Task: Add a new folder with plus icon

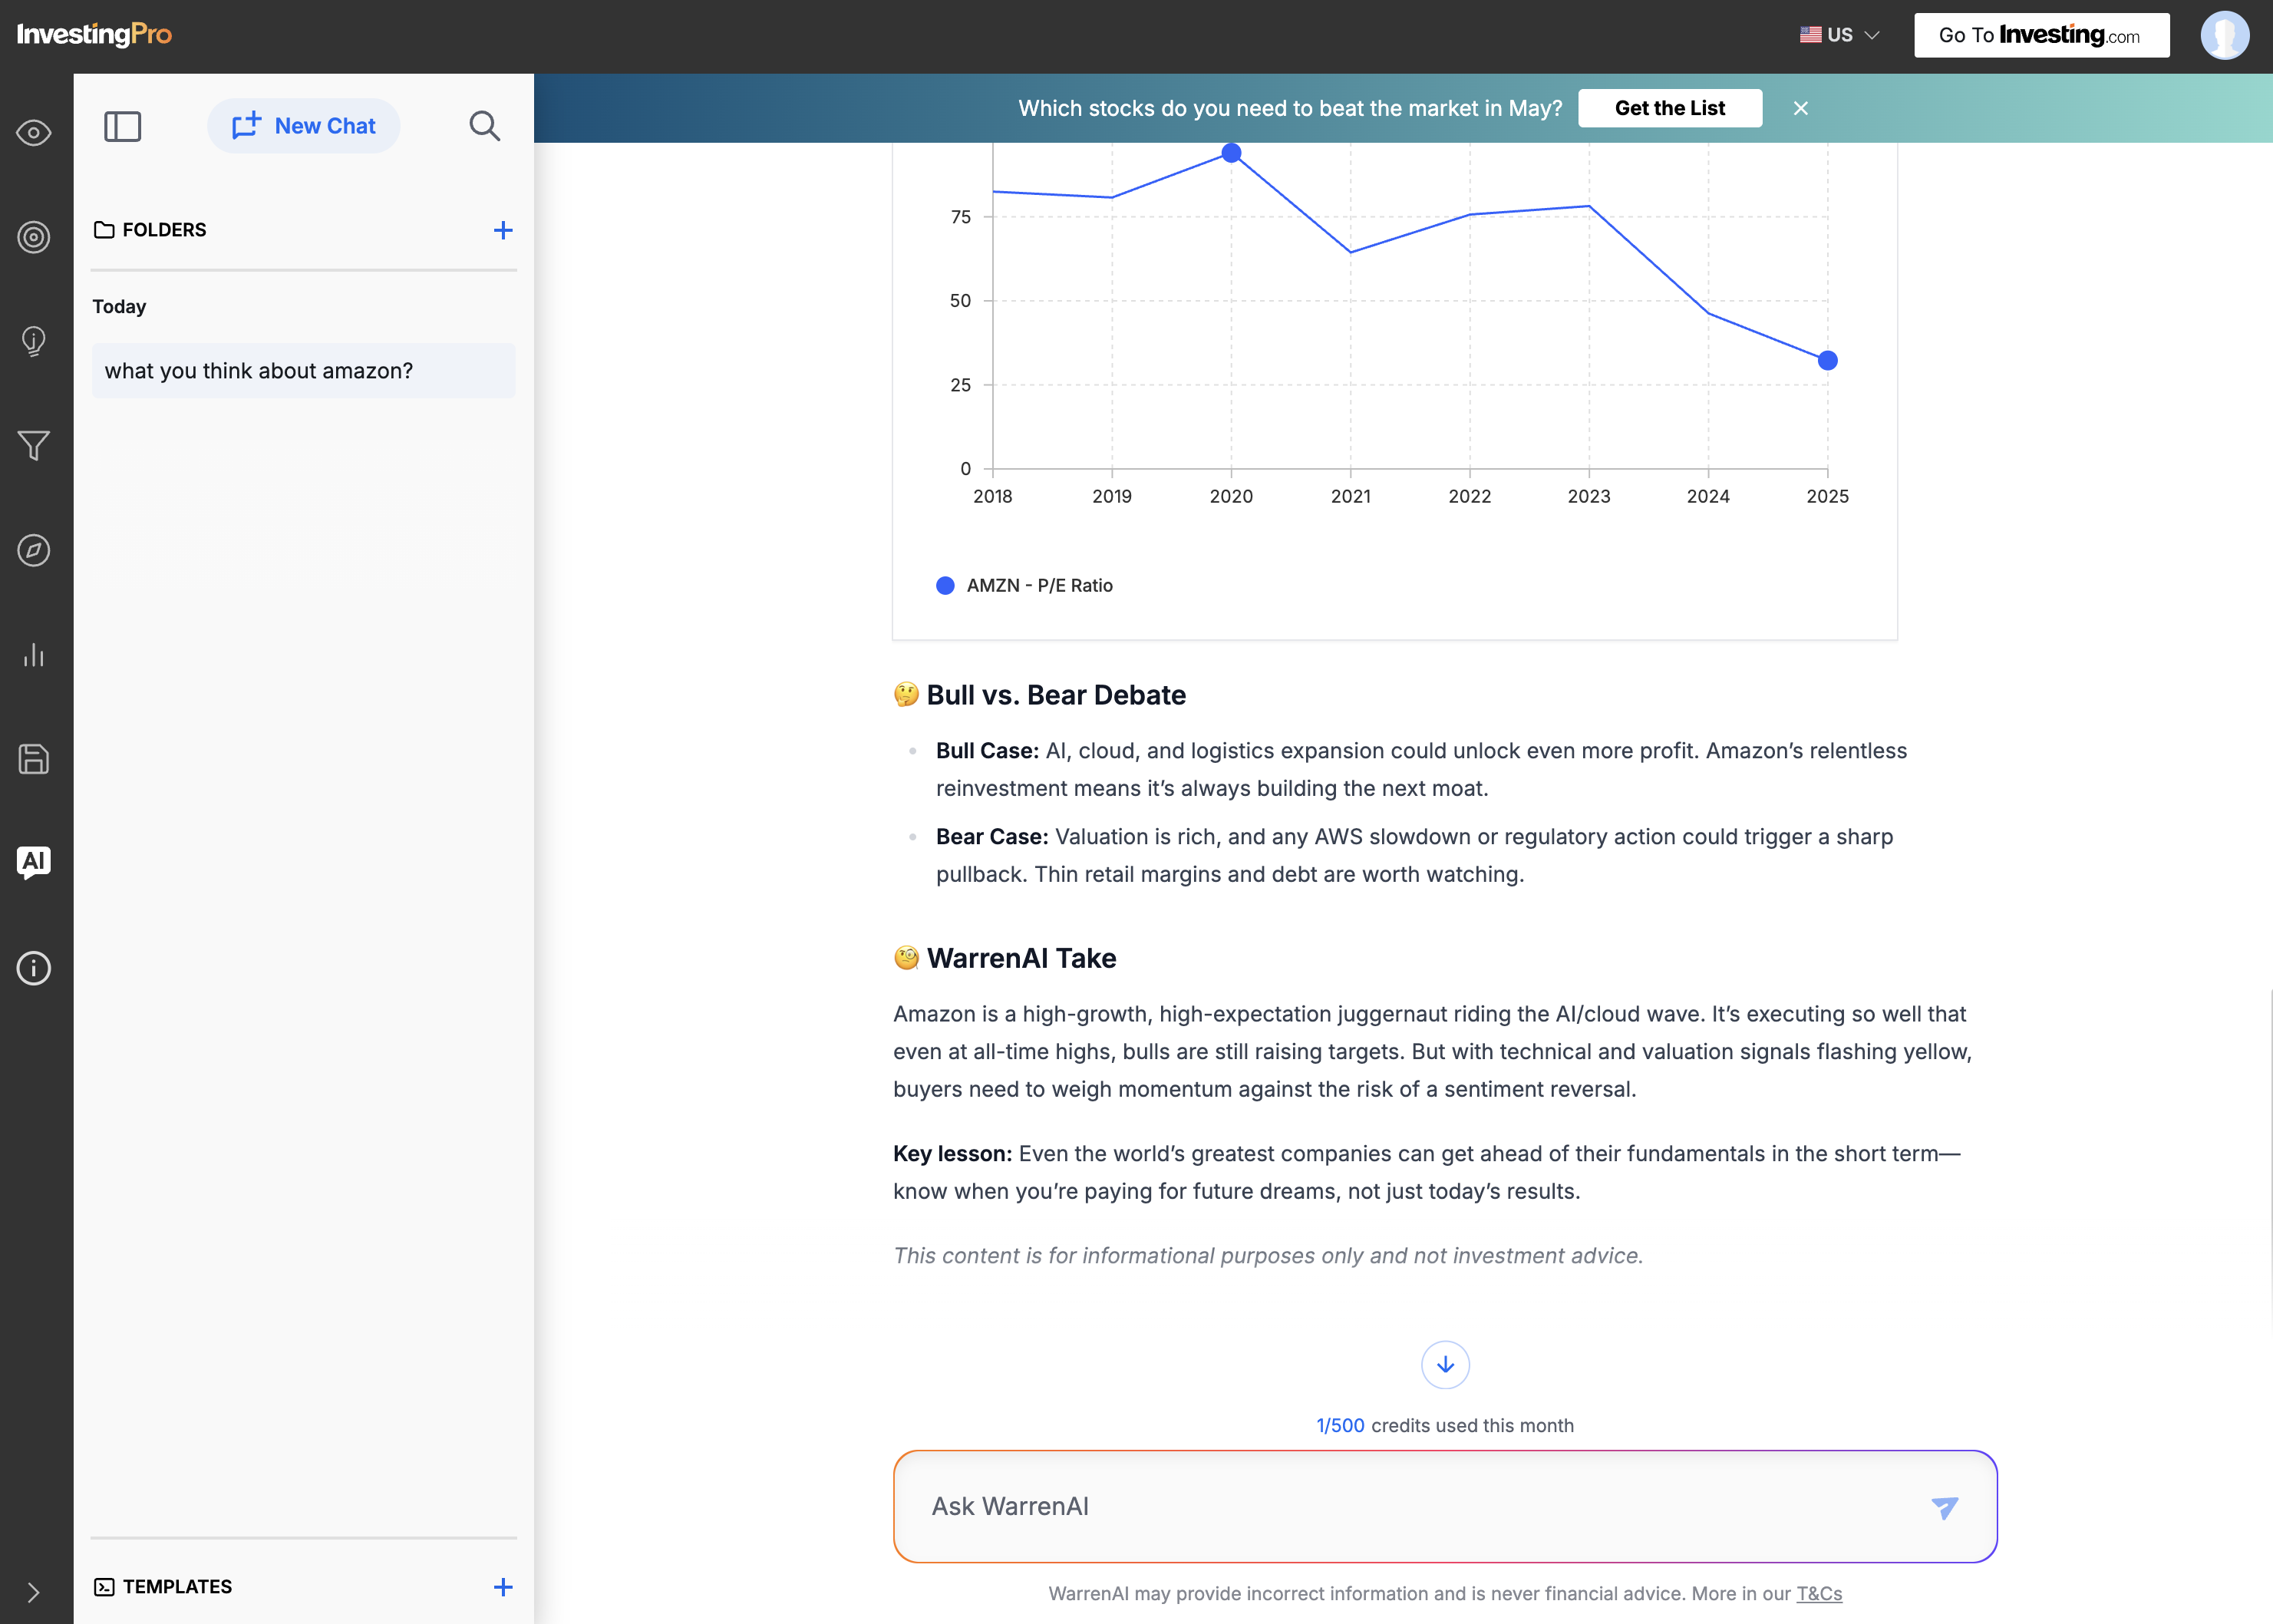Action: 503,230
